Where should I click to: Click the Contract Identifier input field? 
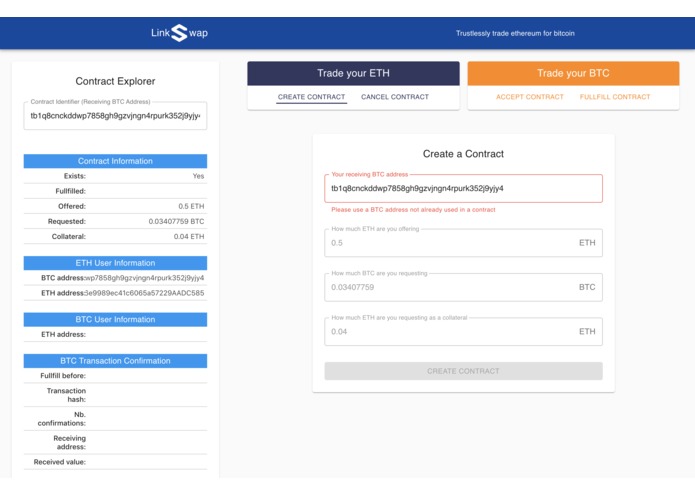tap(115, 116)
